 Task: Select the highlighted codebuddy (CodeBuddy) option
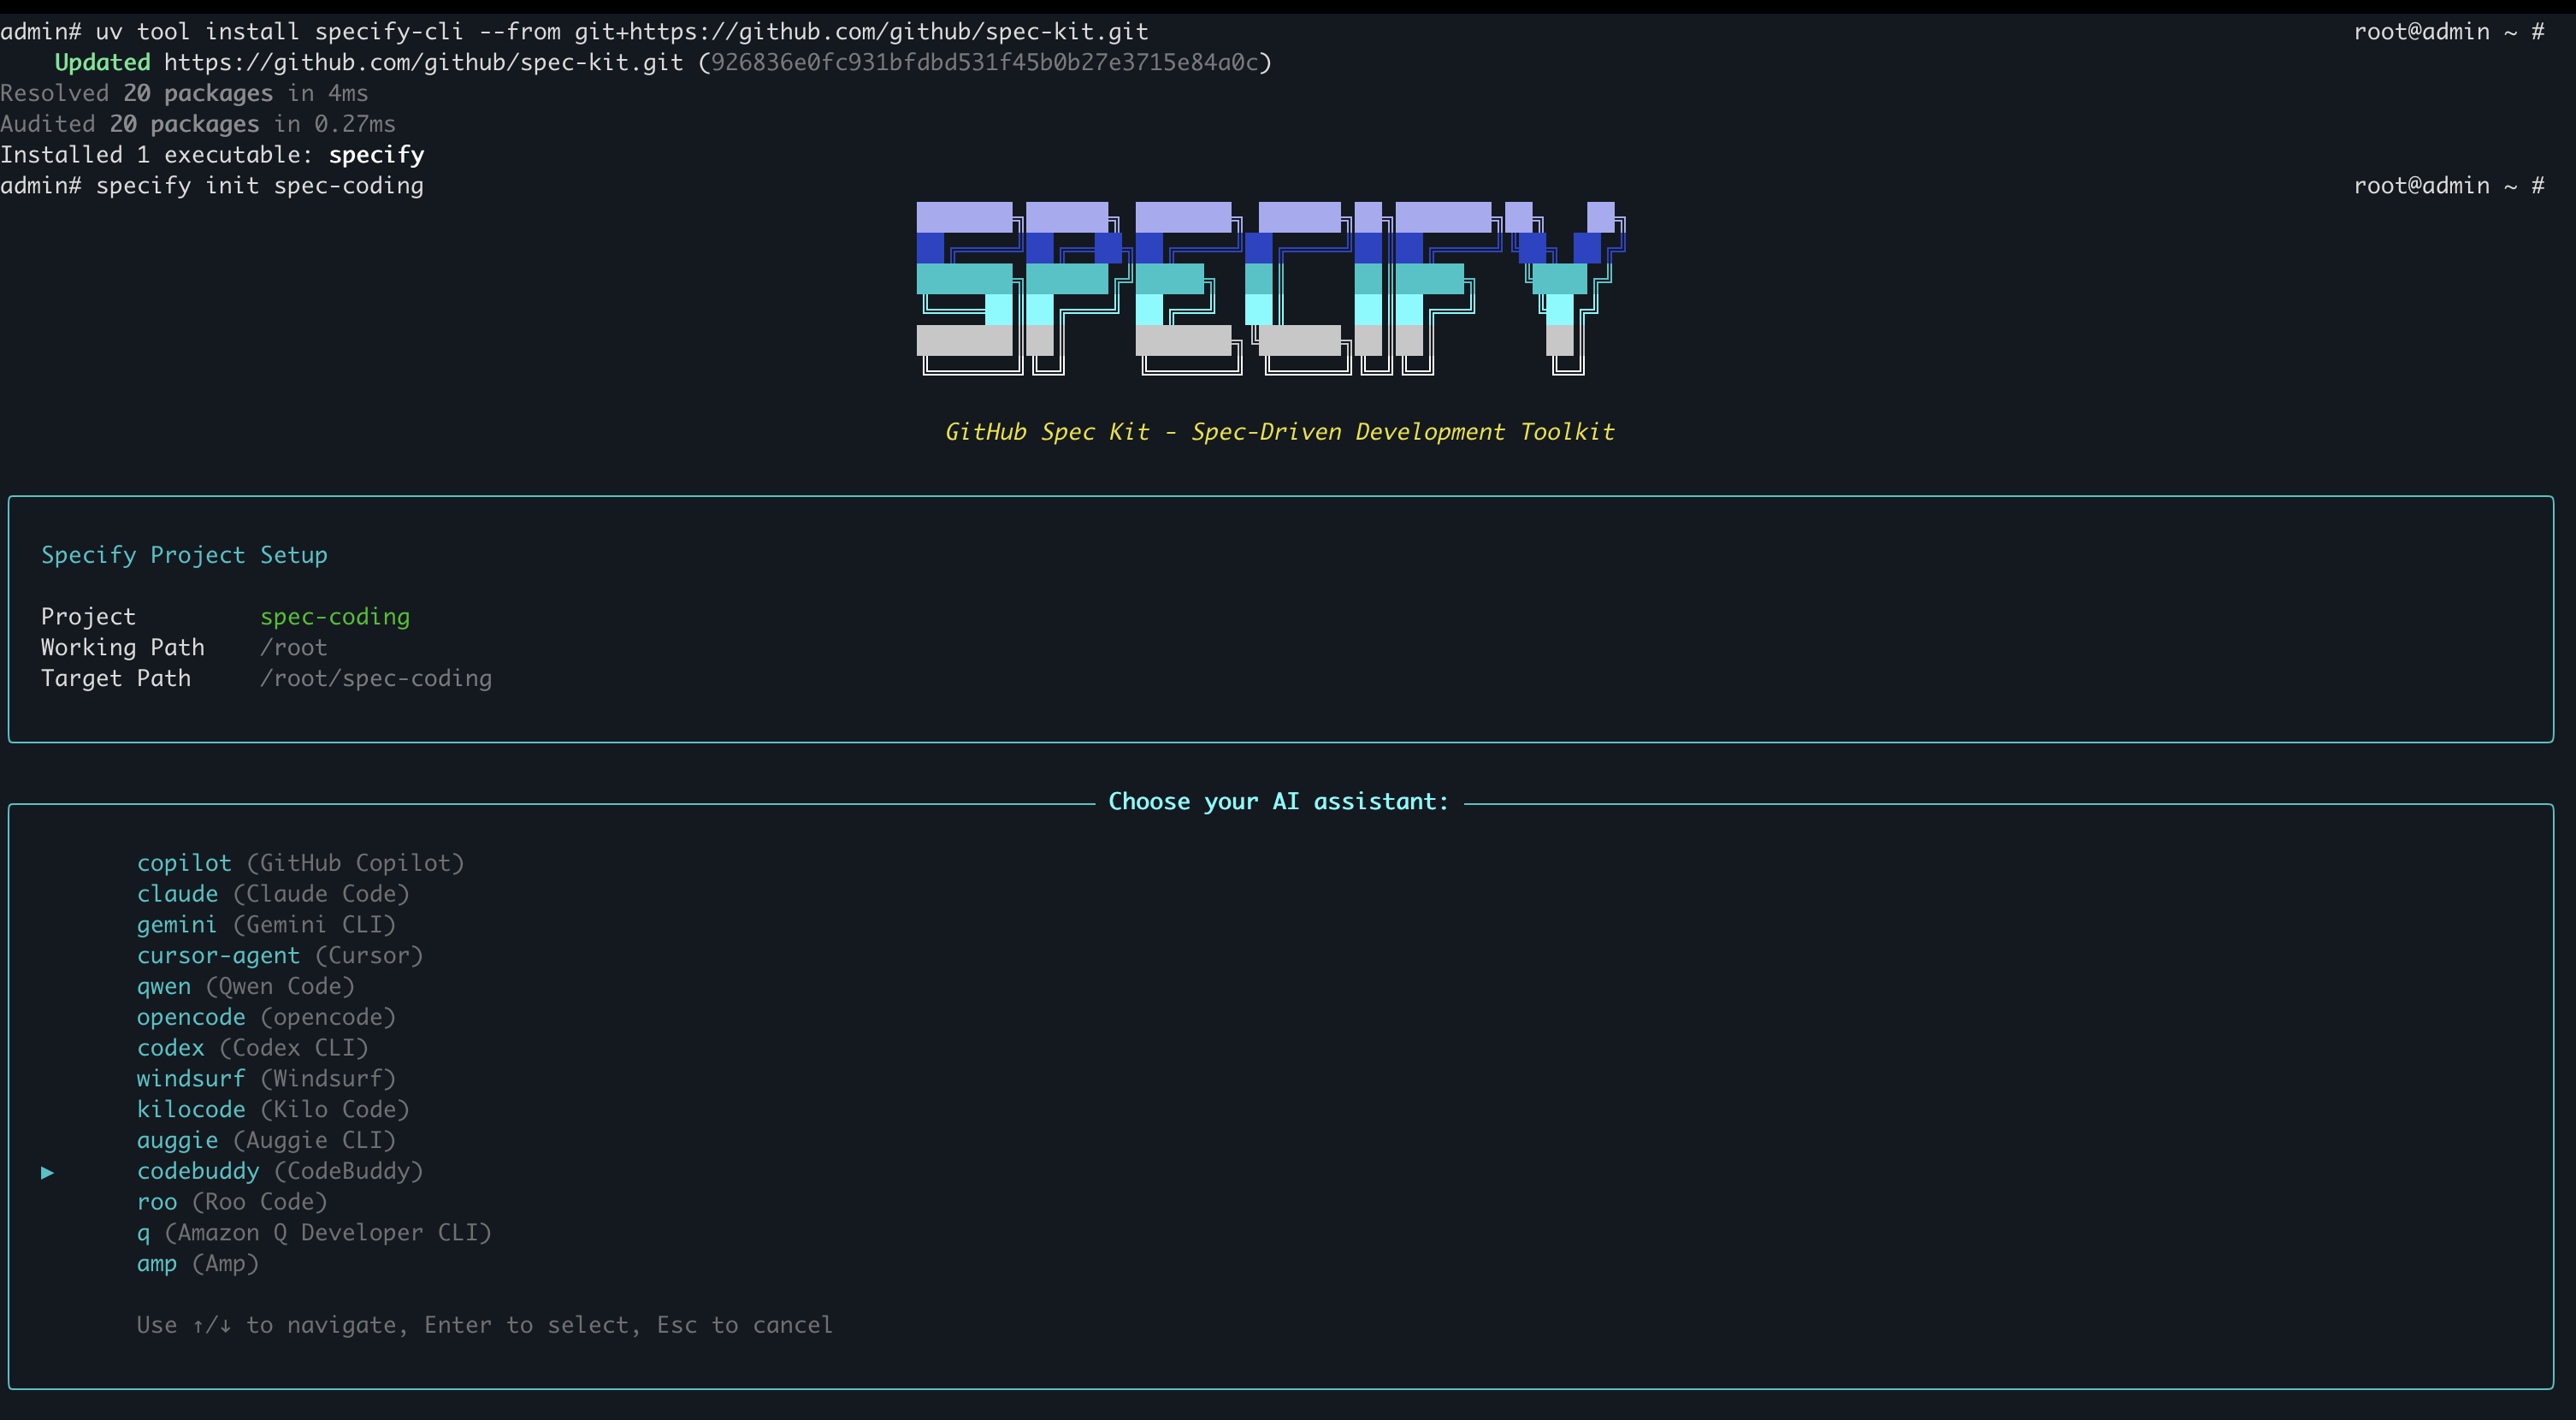(x=279, y=1171)
